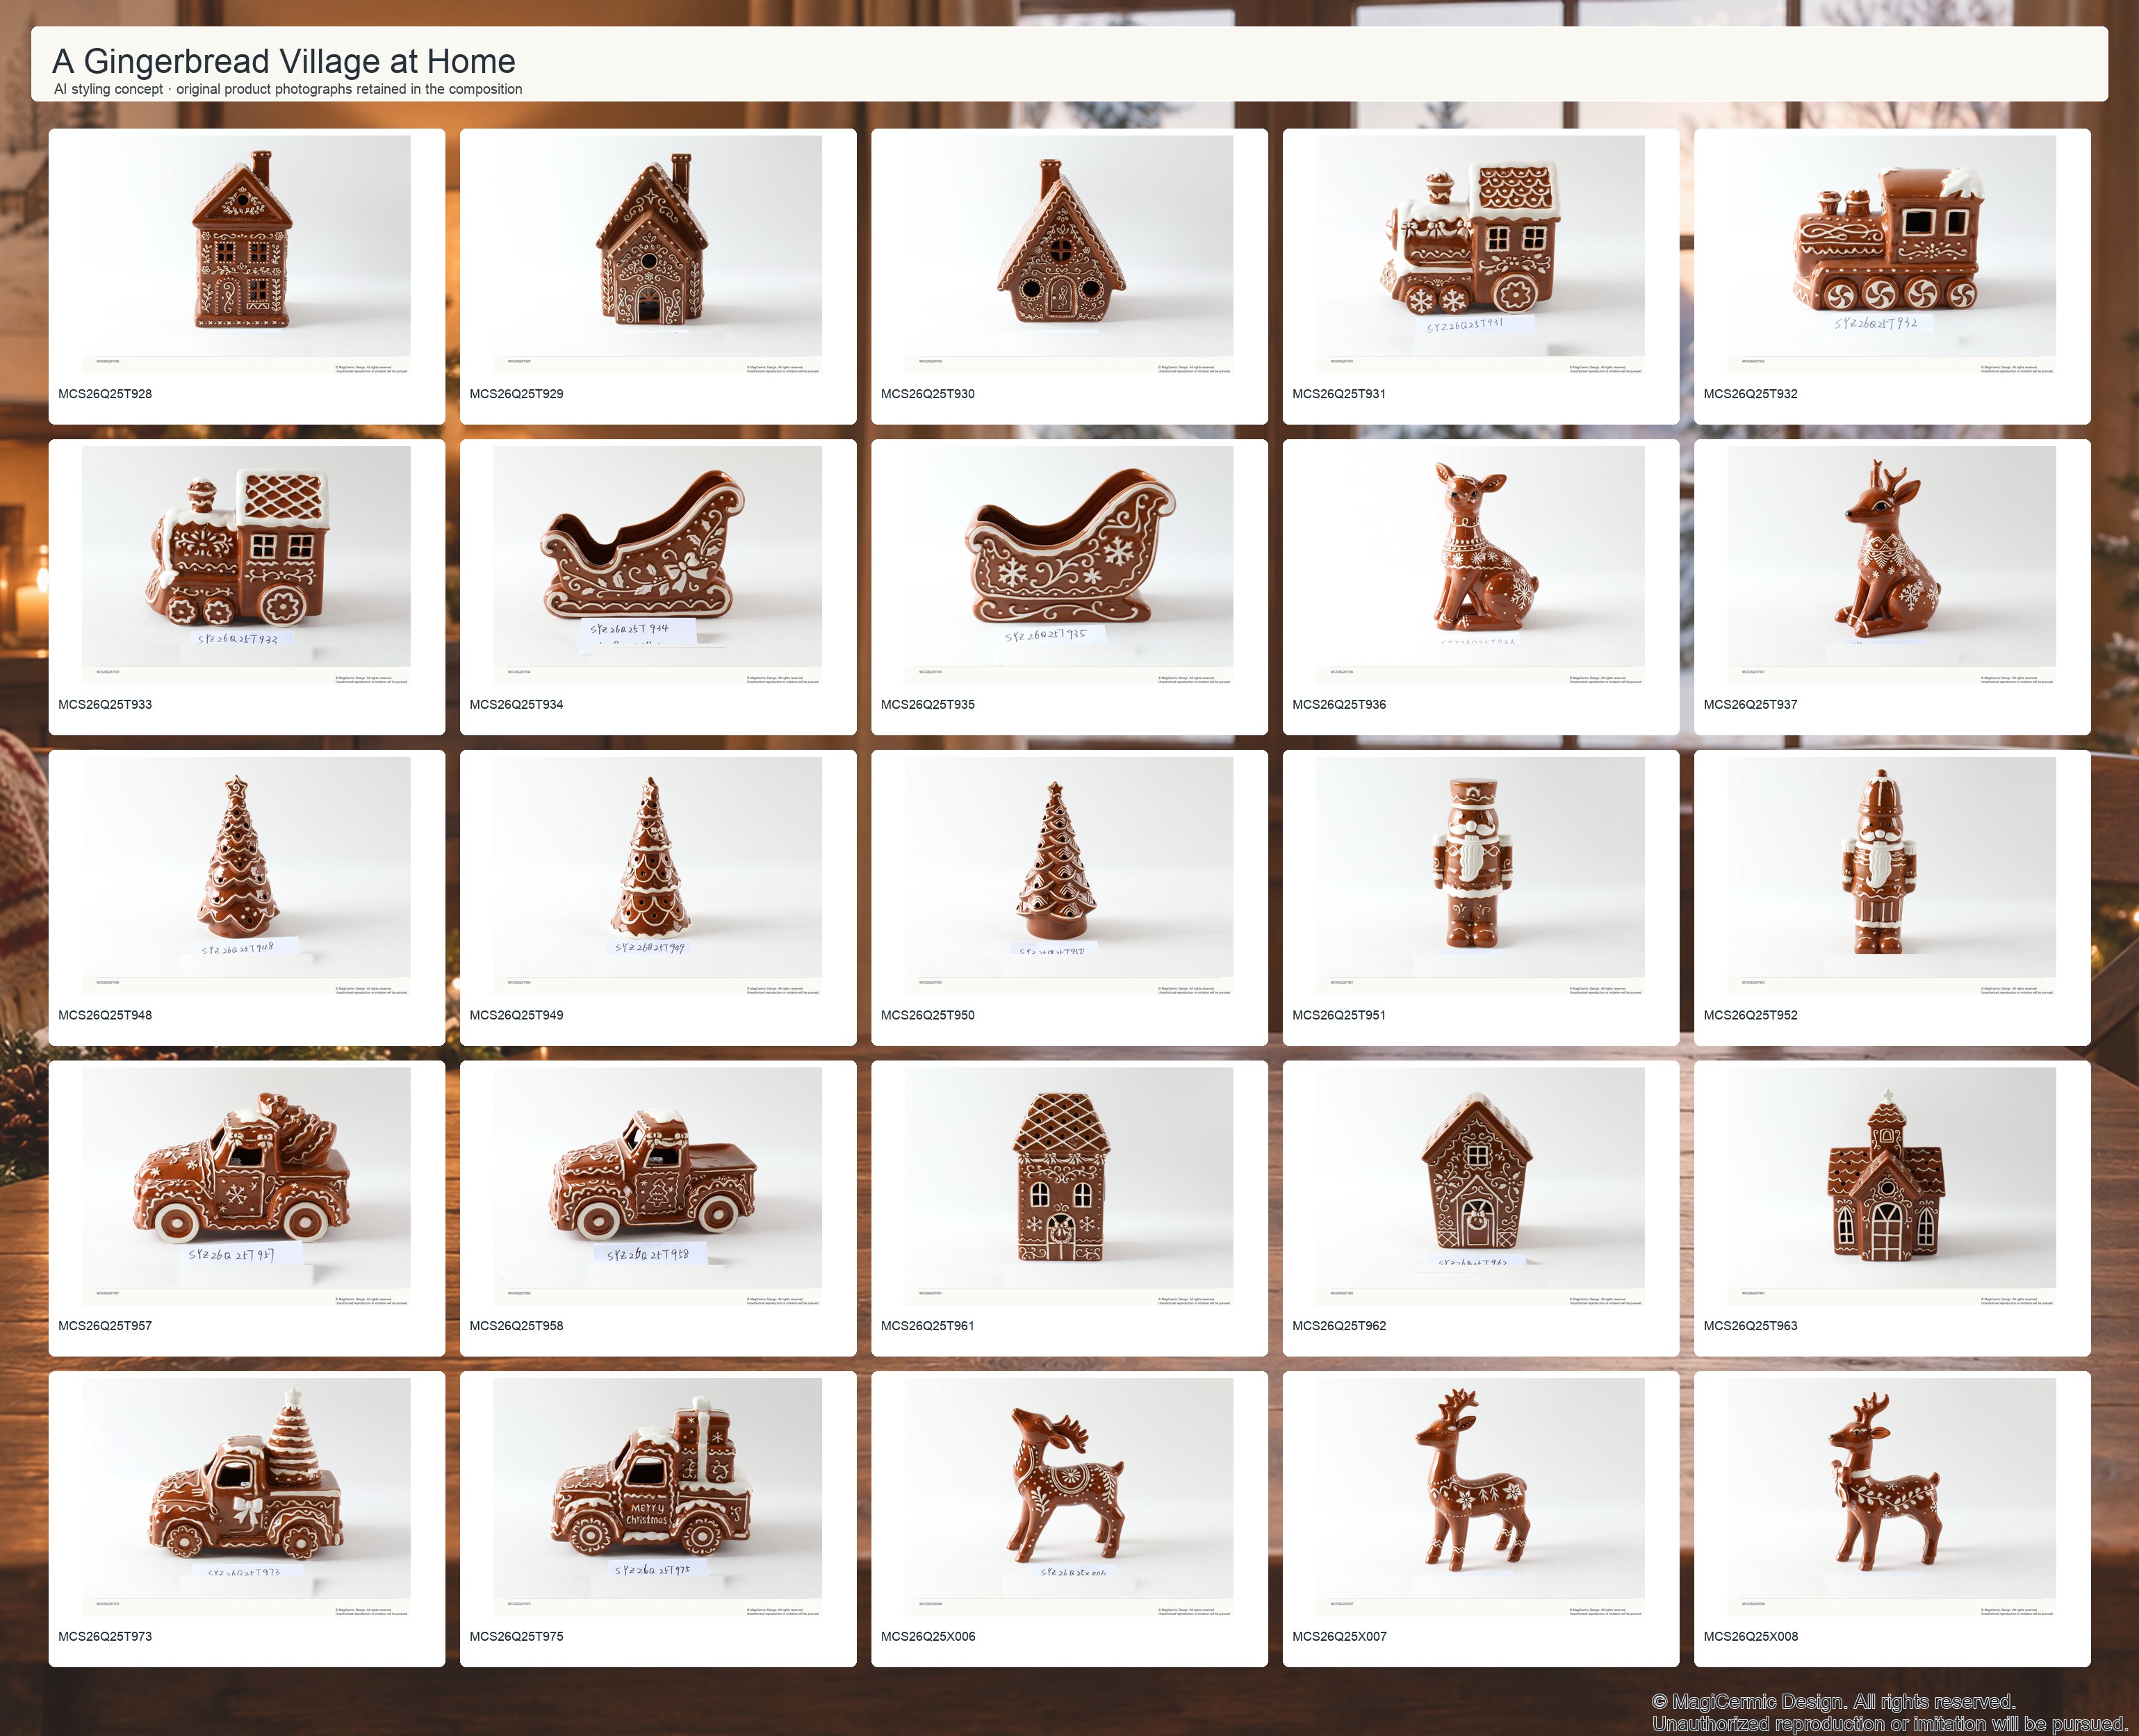Click the MCS26Q25T952 nutcracker photo
This screenshot has width=2139, height=1736.
1892,876
